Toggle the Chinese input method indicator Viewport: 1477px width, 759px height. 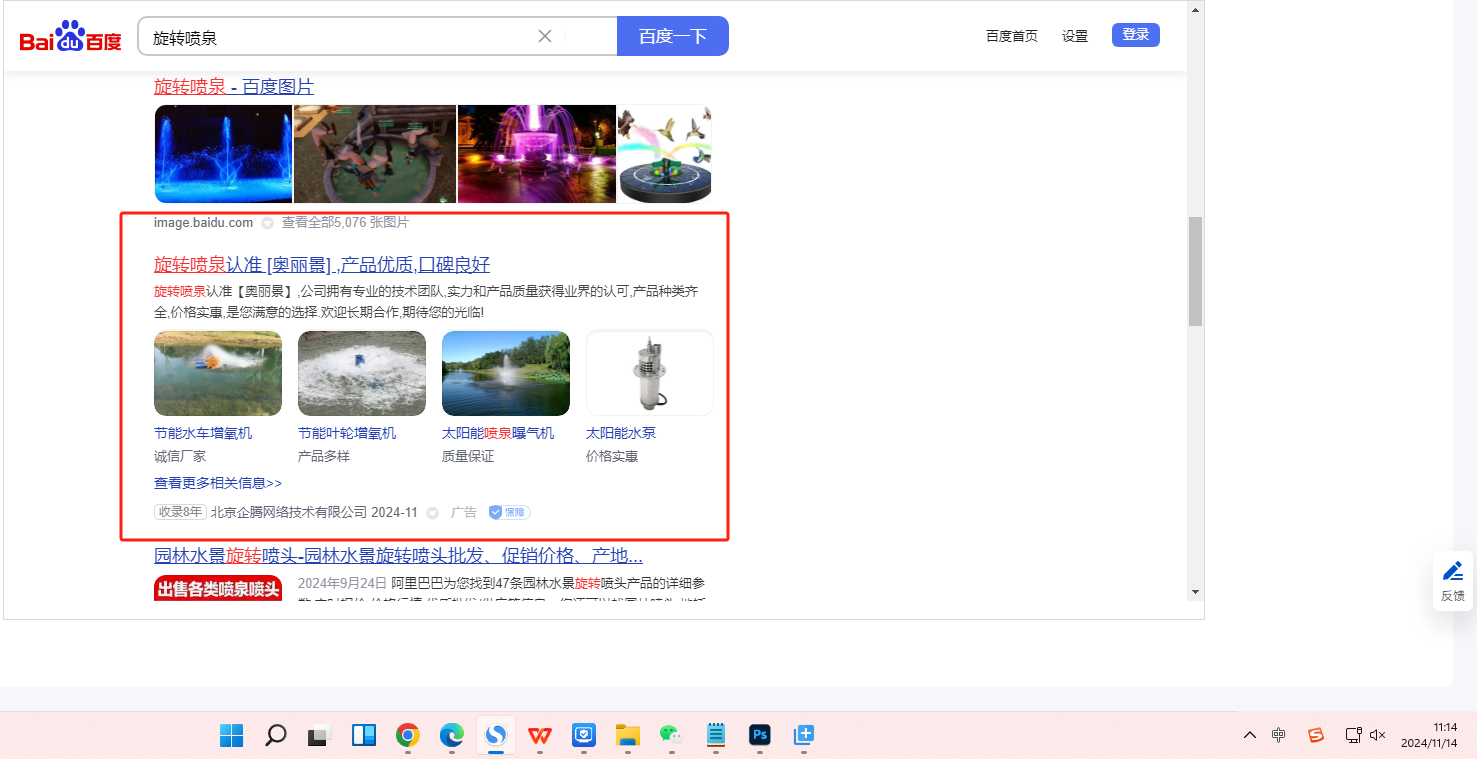click(1279, 735)
